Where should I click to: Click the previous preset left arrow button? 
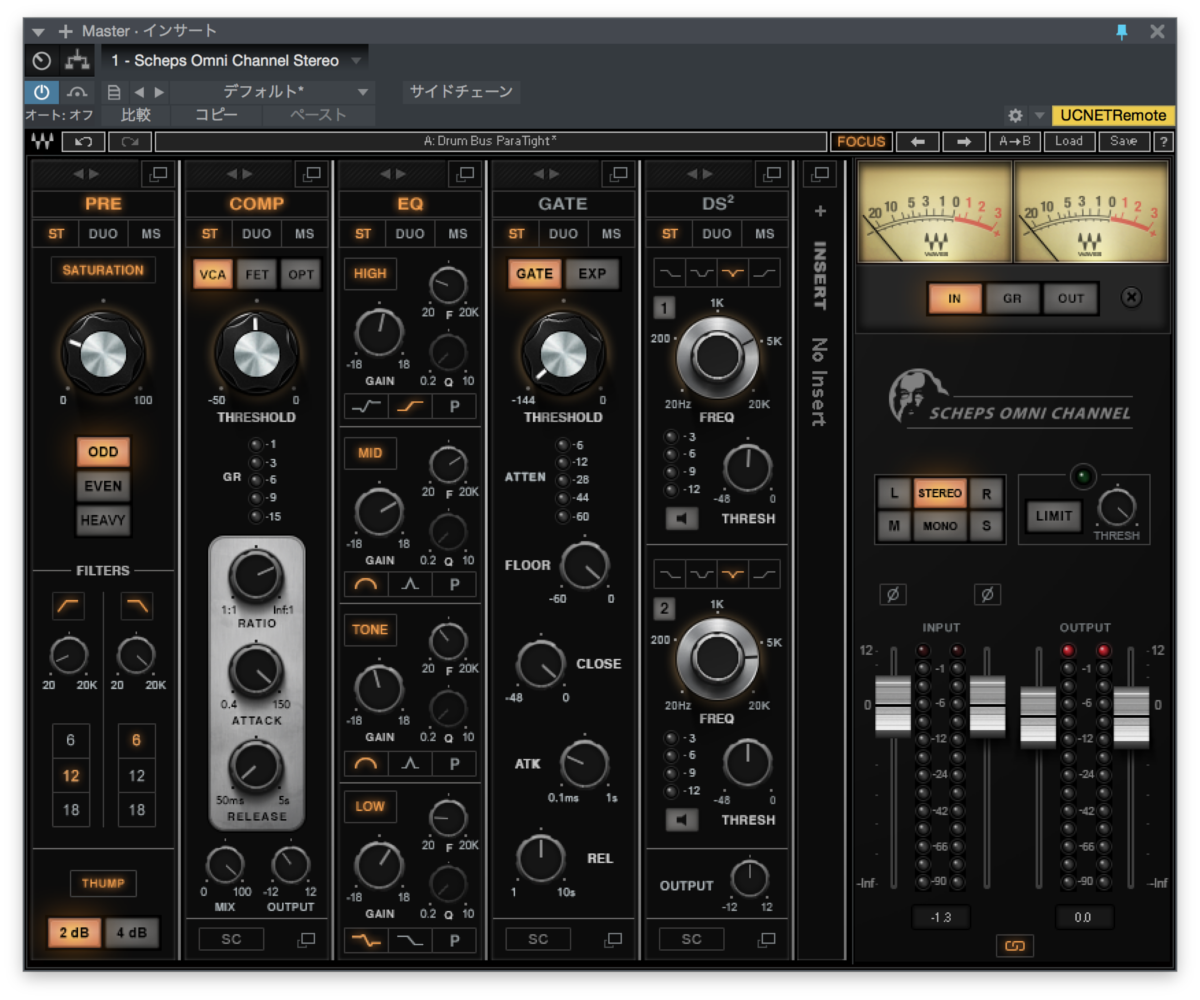(917, 142)
